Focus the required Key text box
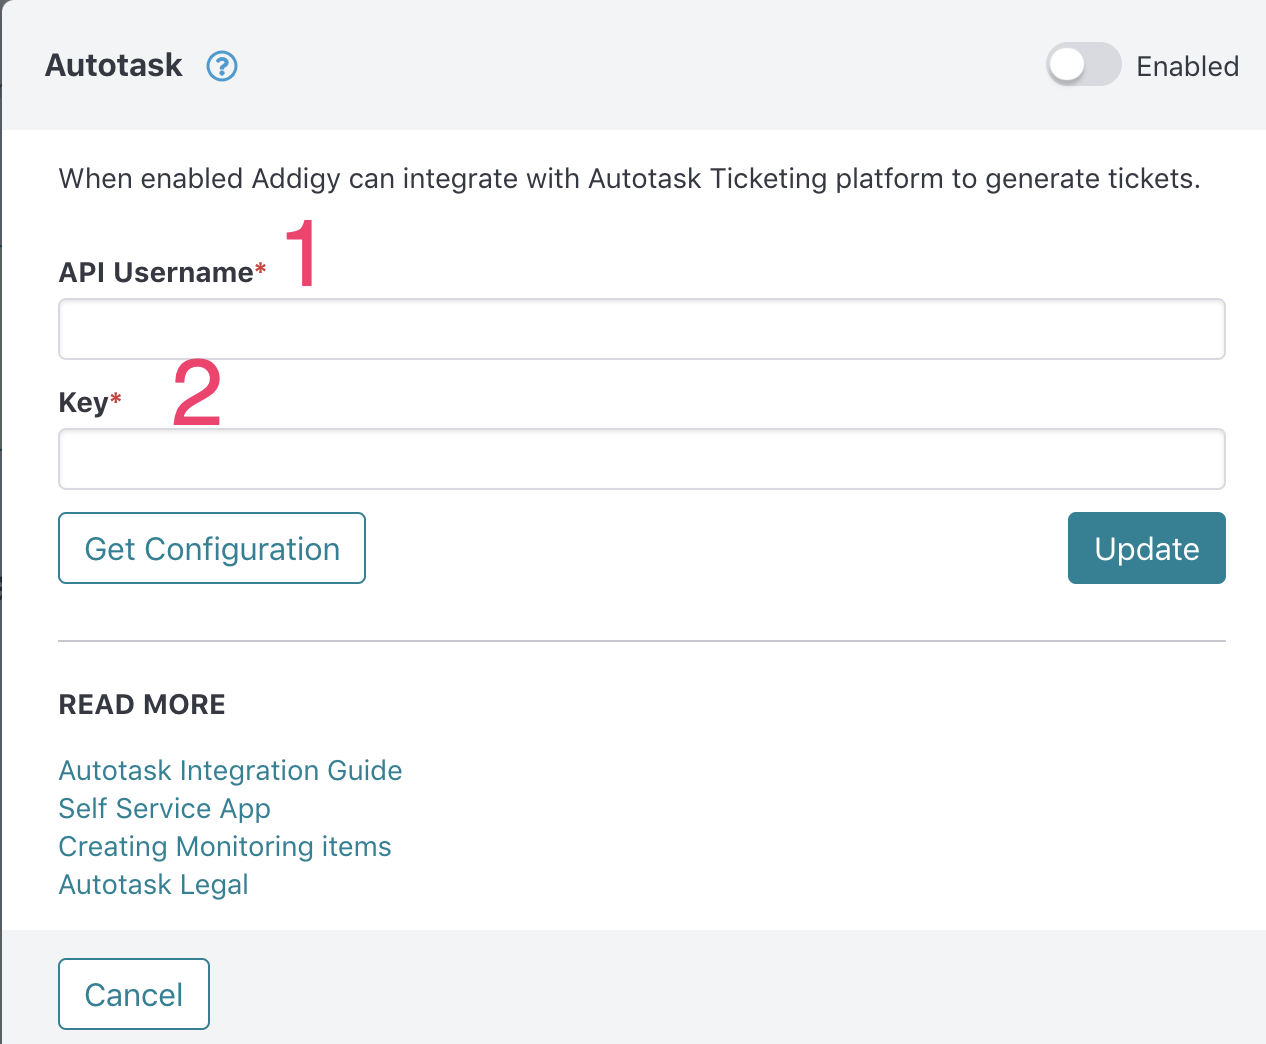Image resolution: width=1266 pixels, height=1044 pixels. 640,458
